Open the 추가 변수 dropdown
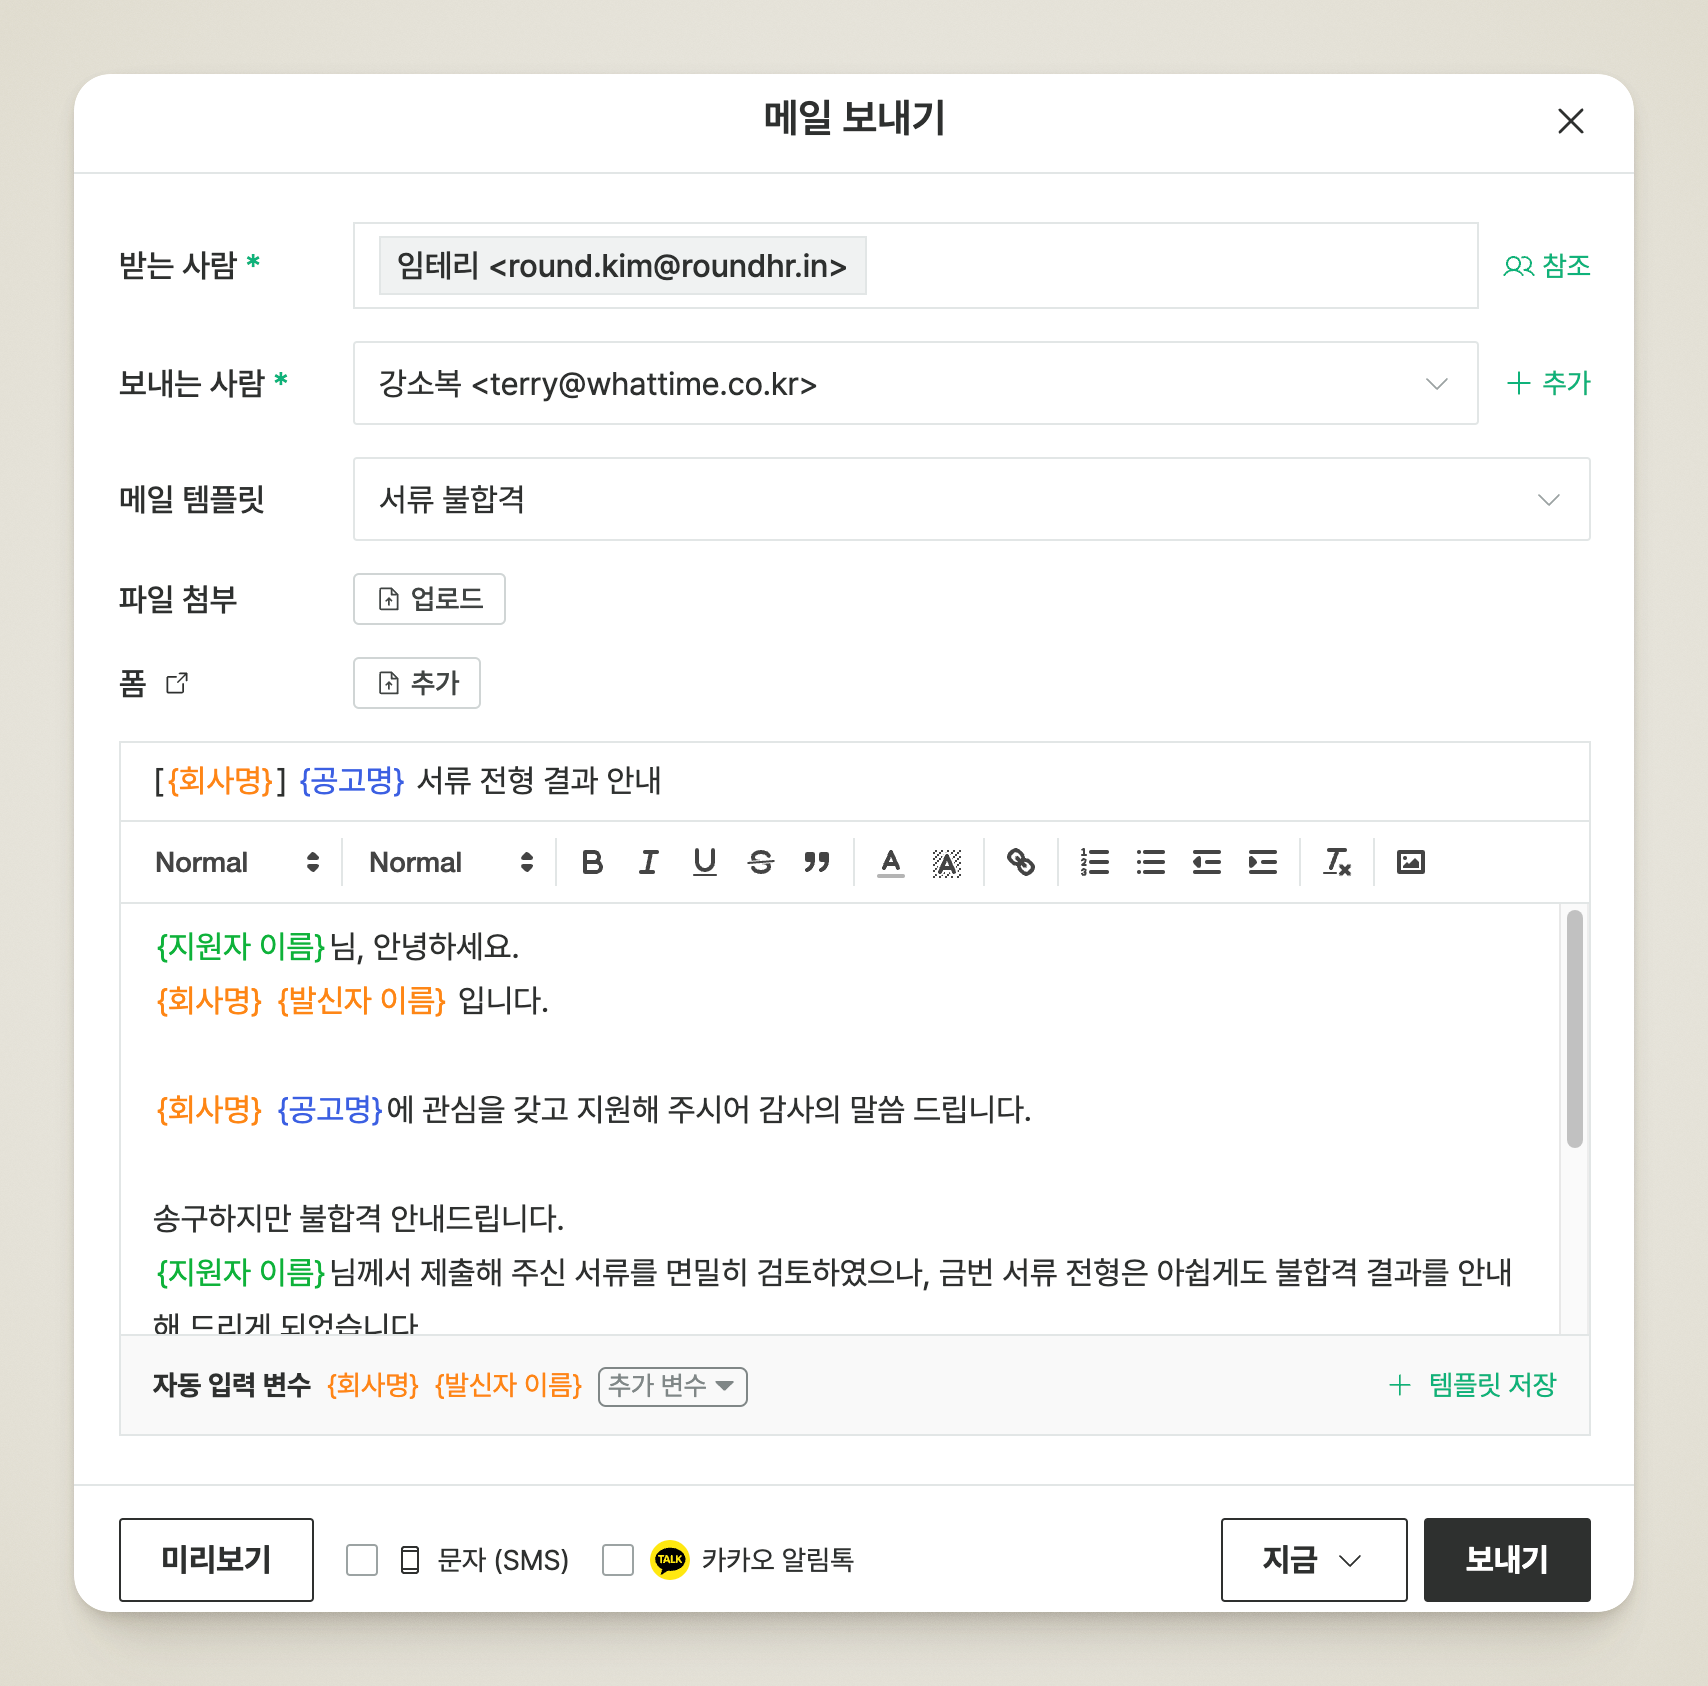1708x1686 pixels. tap(672, 1386)
